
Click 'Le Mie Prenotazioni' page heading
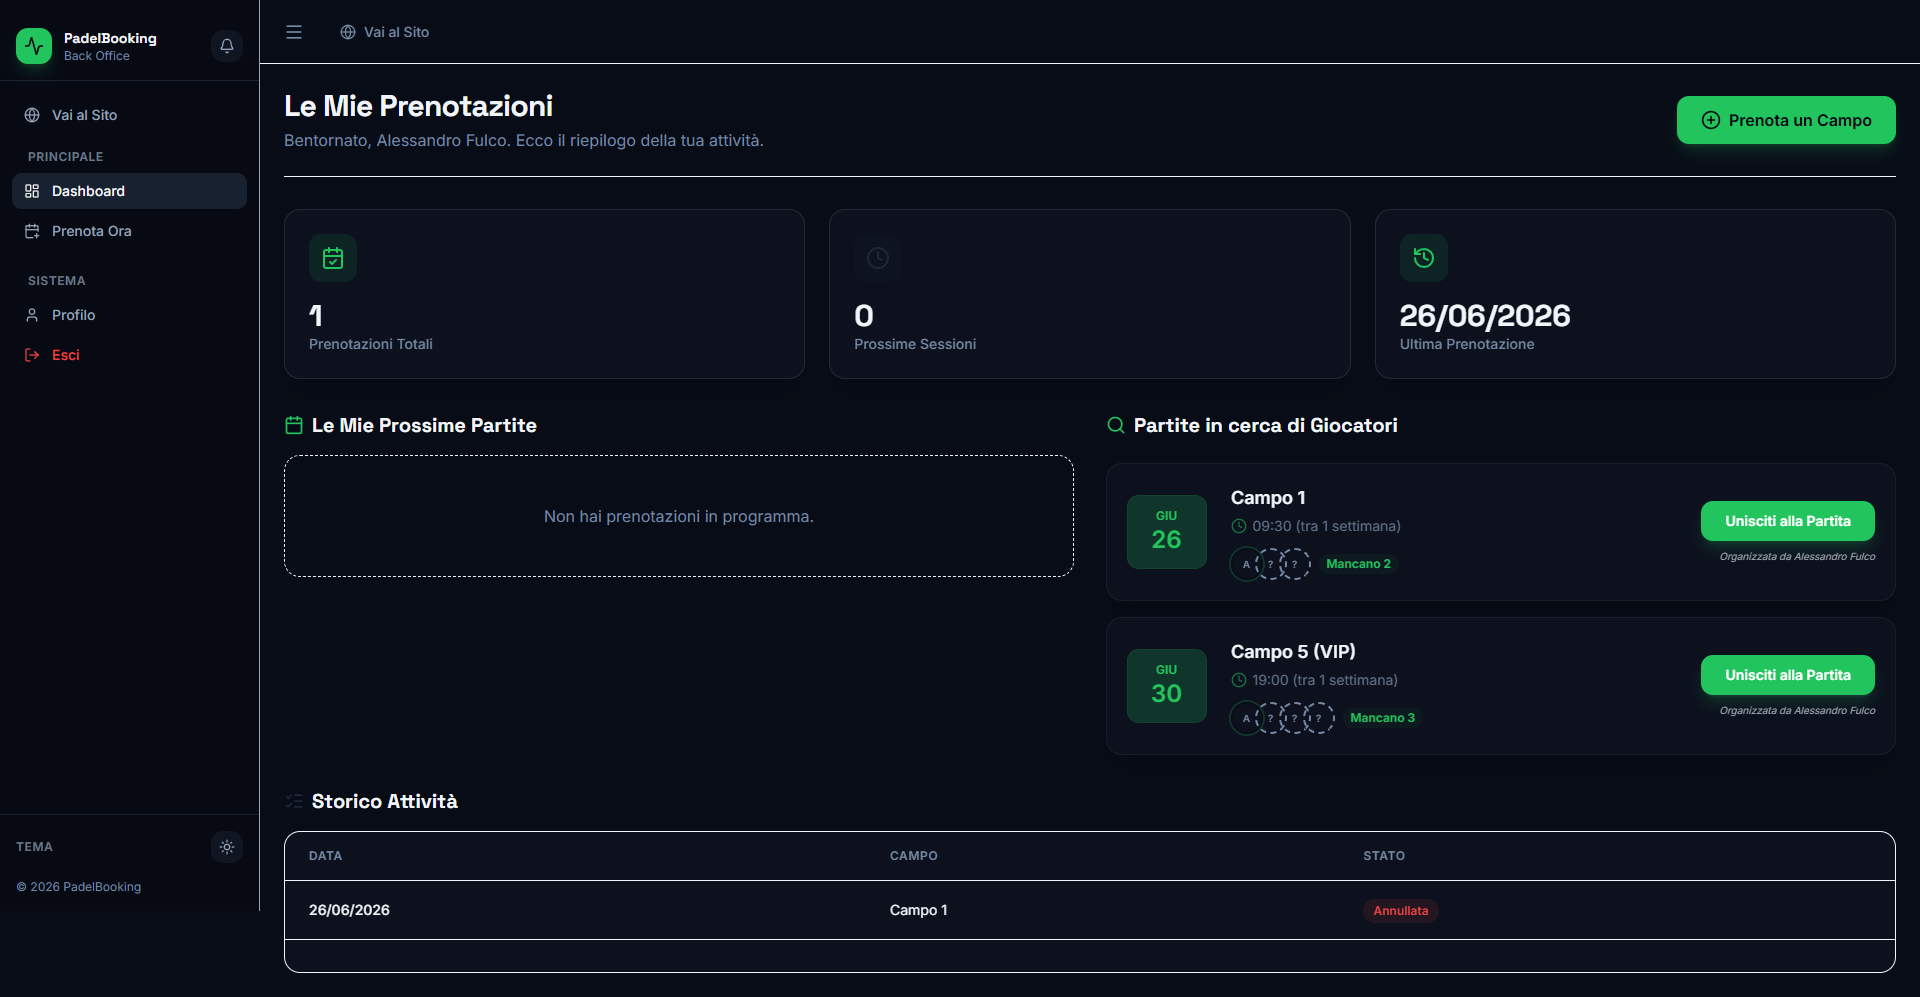[x=418, y=106]
